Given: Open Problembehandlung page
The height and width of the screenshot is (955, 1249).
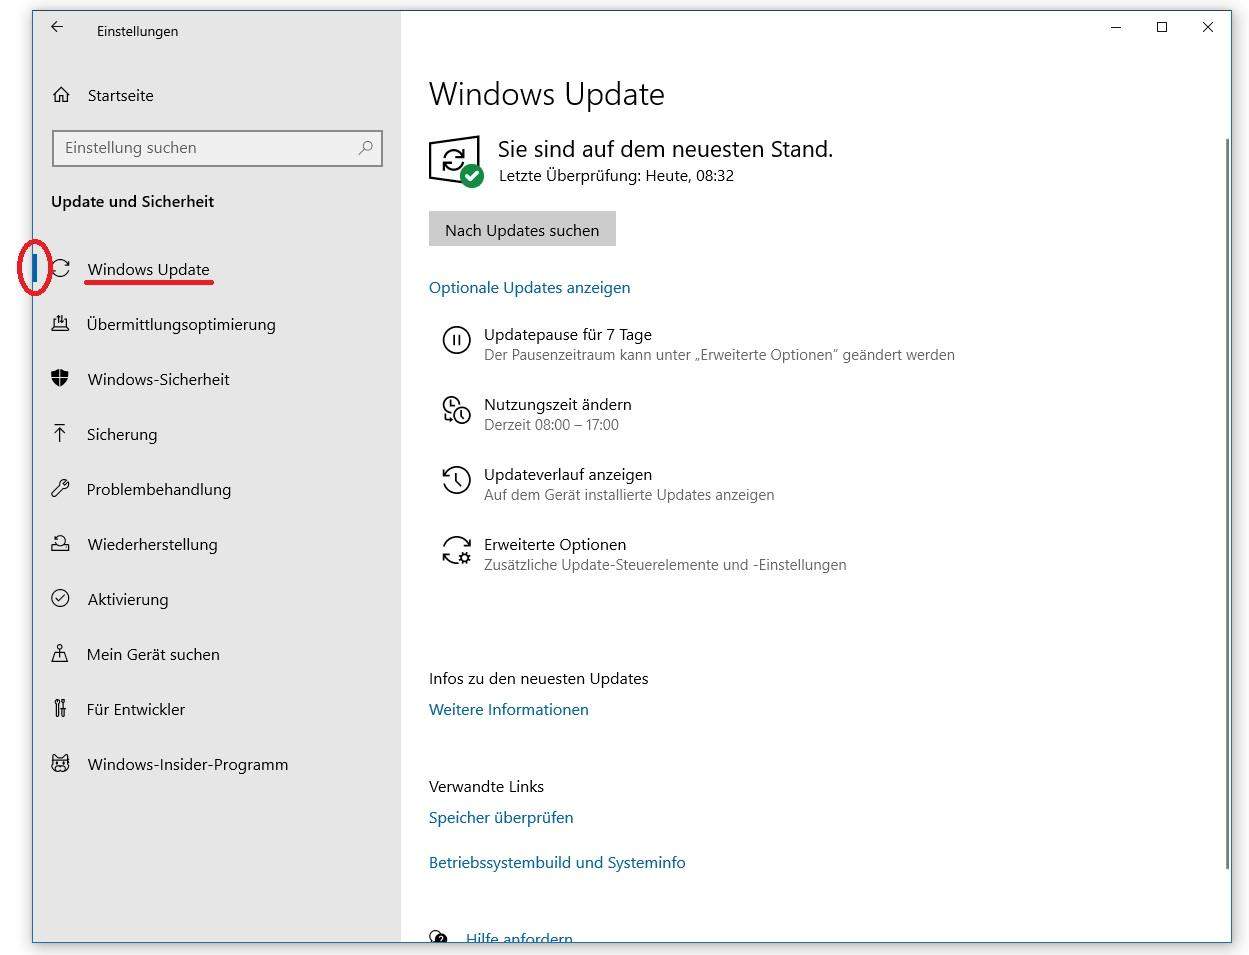Looking at the screenshot, I should 158,489.
